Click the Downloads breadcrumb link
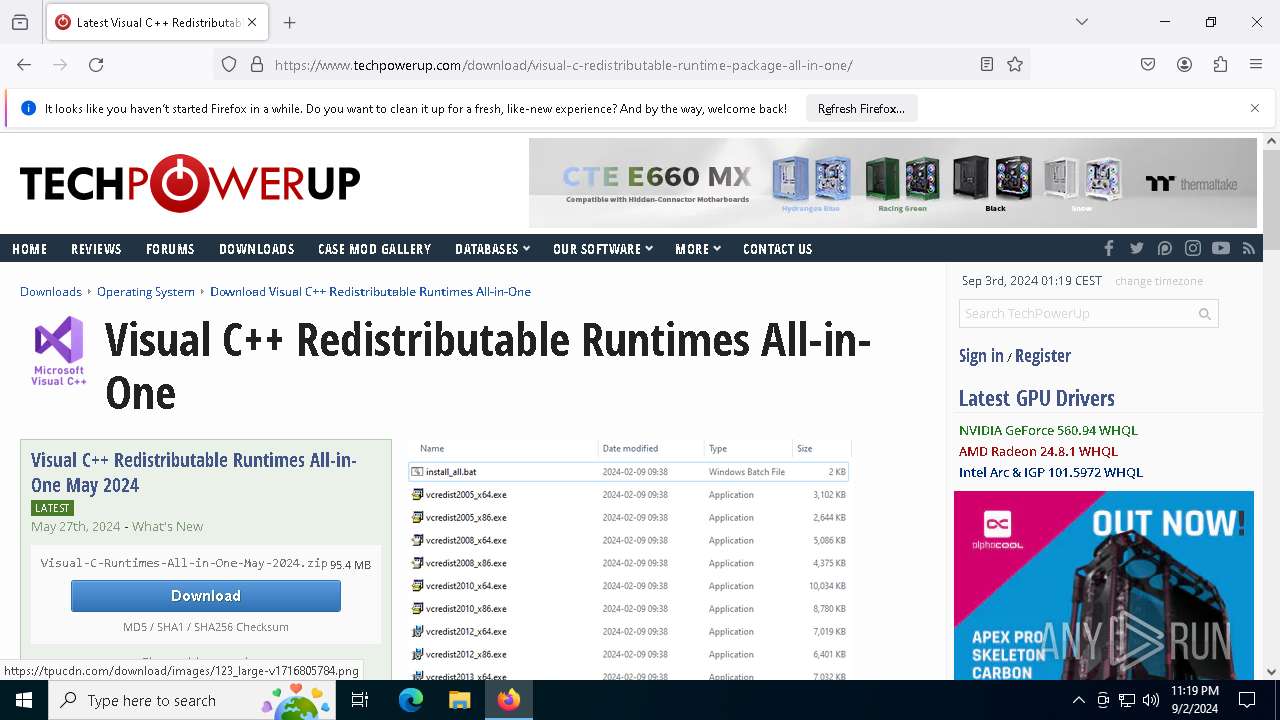Screen dimensions: 1280x720 pos(51,291)
